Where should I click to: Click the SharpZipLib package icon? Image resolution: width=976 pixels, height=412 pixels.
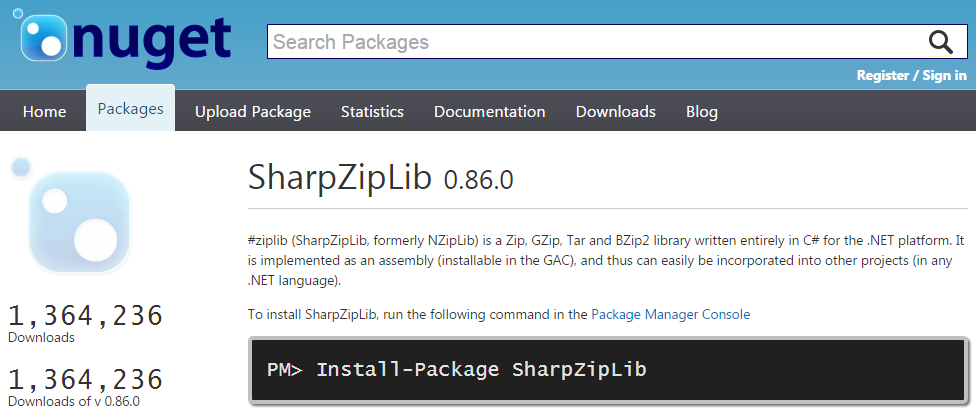point(71,217)
